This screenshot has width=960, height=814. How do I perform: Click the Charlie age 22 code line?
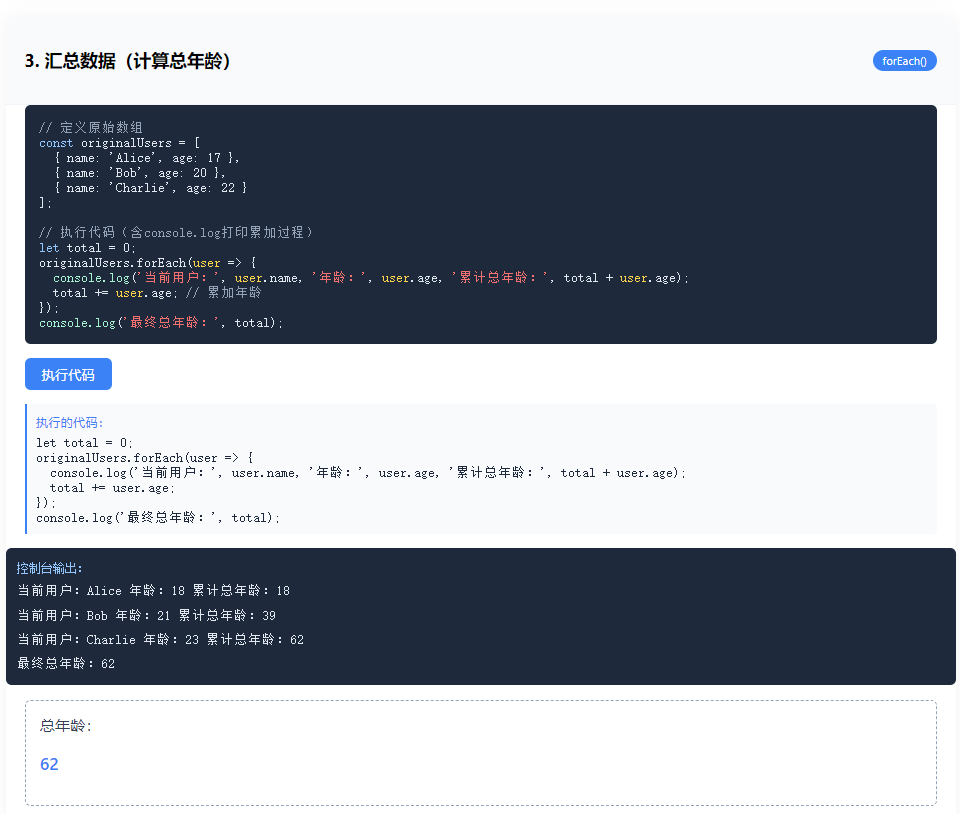coord(150,188)
